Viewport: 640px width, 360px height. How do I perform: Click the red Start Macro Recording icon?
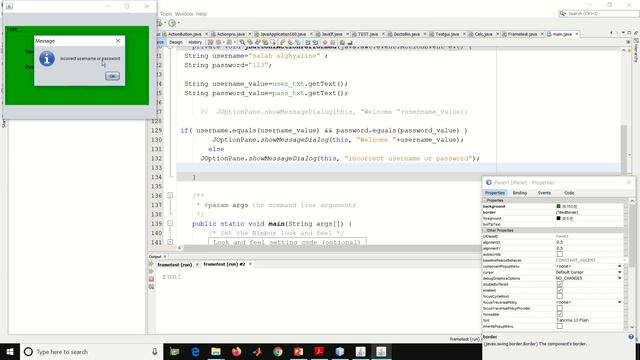(x=325, y=42)
